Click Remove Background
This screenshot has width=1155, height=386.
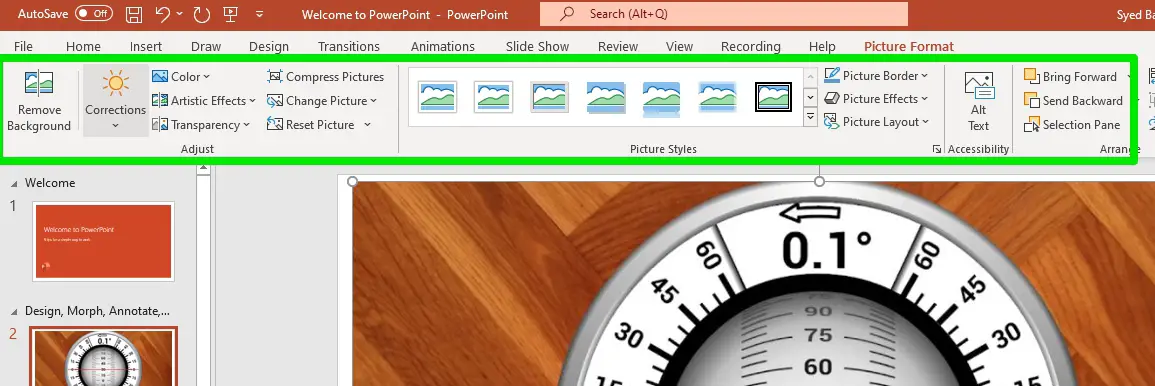tap(39, 102)
